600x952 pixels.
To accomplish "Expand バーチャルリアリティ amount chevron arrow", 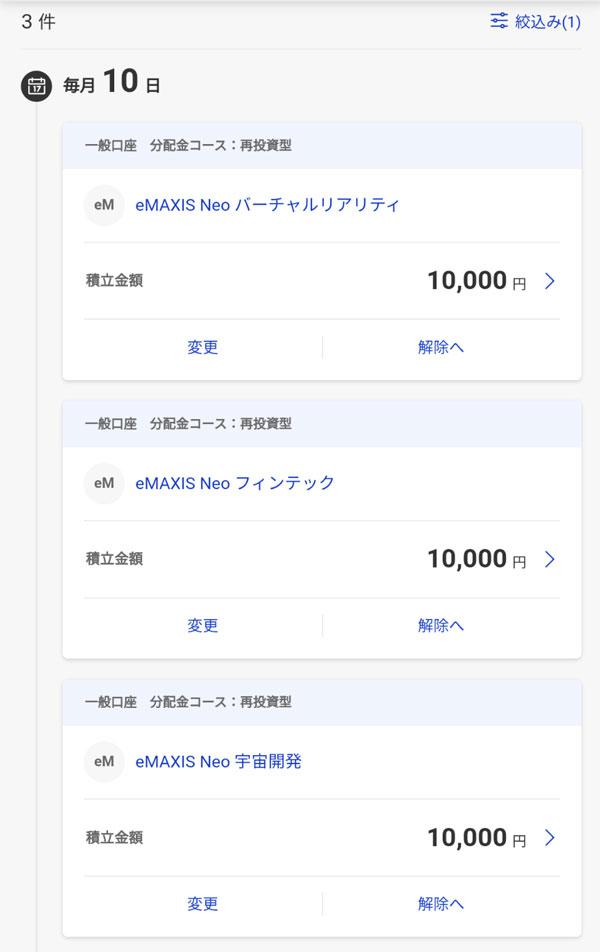I will 549,282.
